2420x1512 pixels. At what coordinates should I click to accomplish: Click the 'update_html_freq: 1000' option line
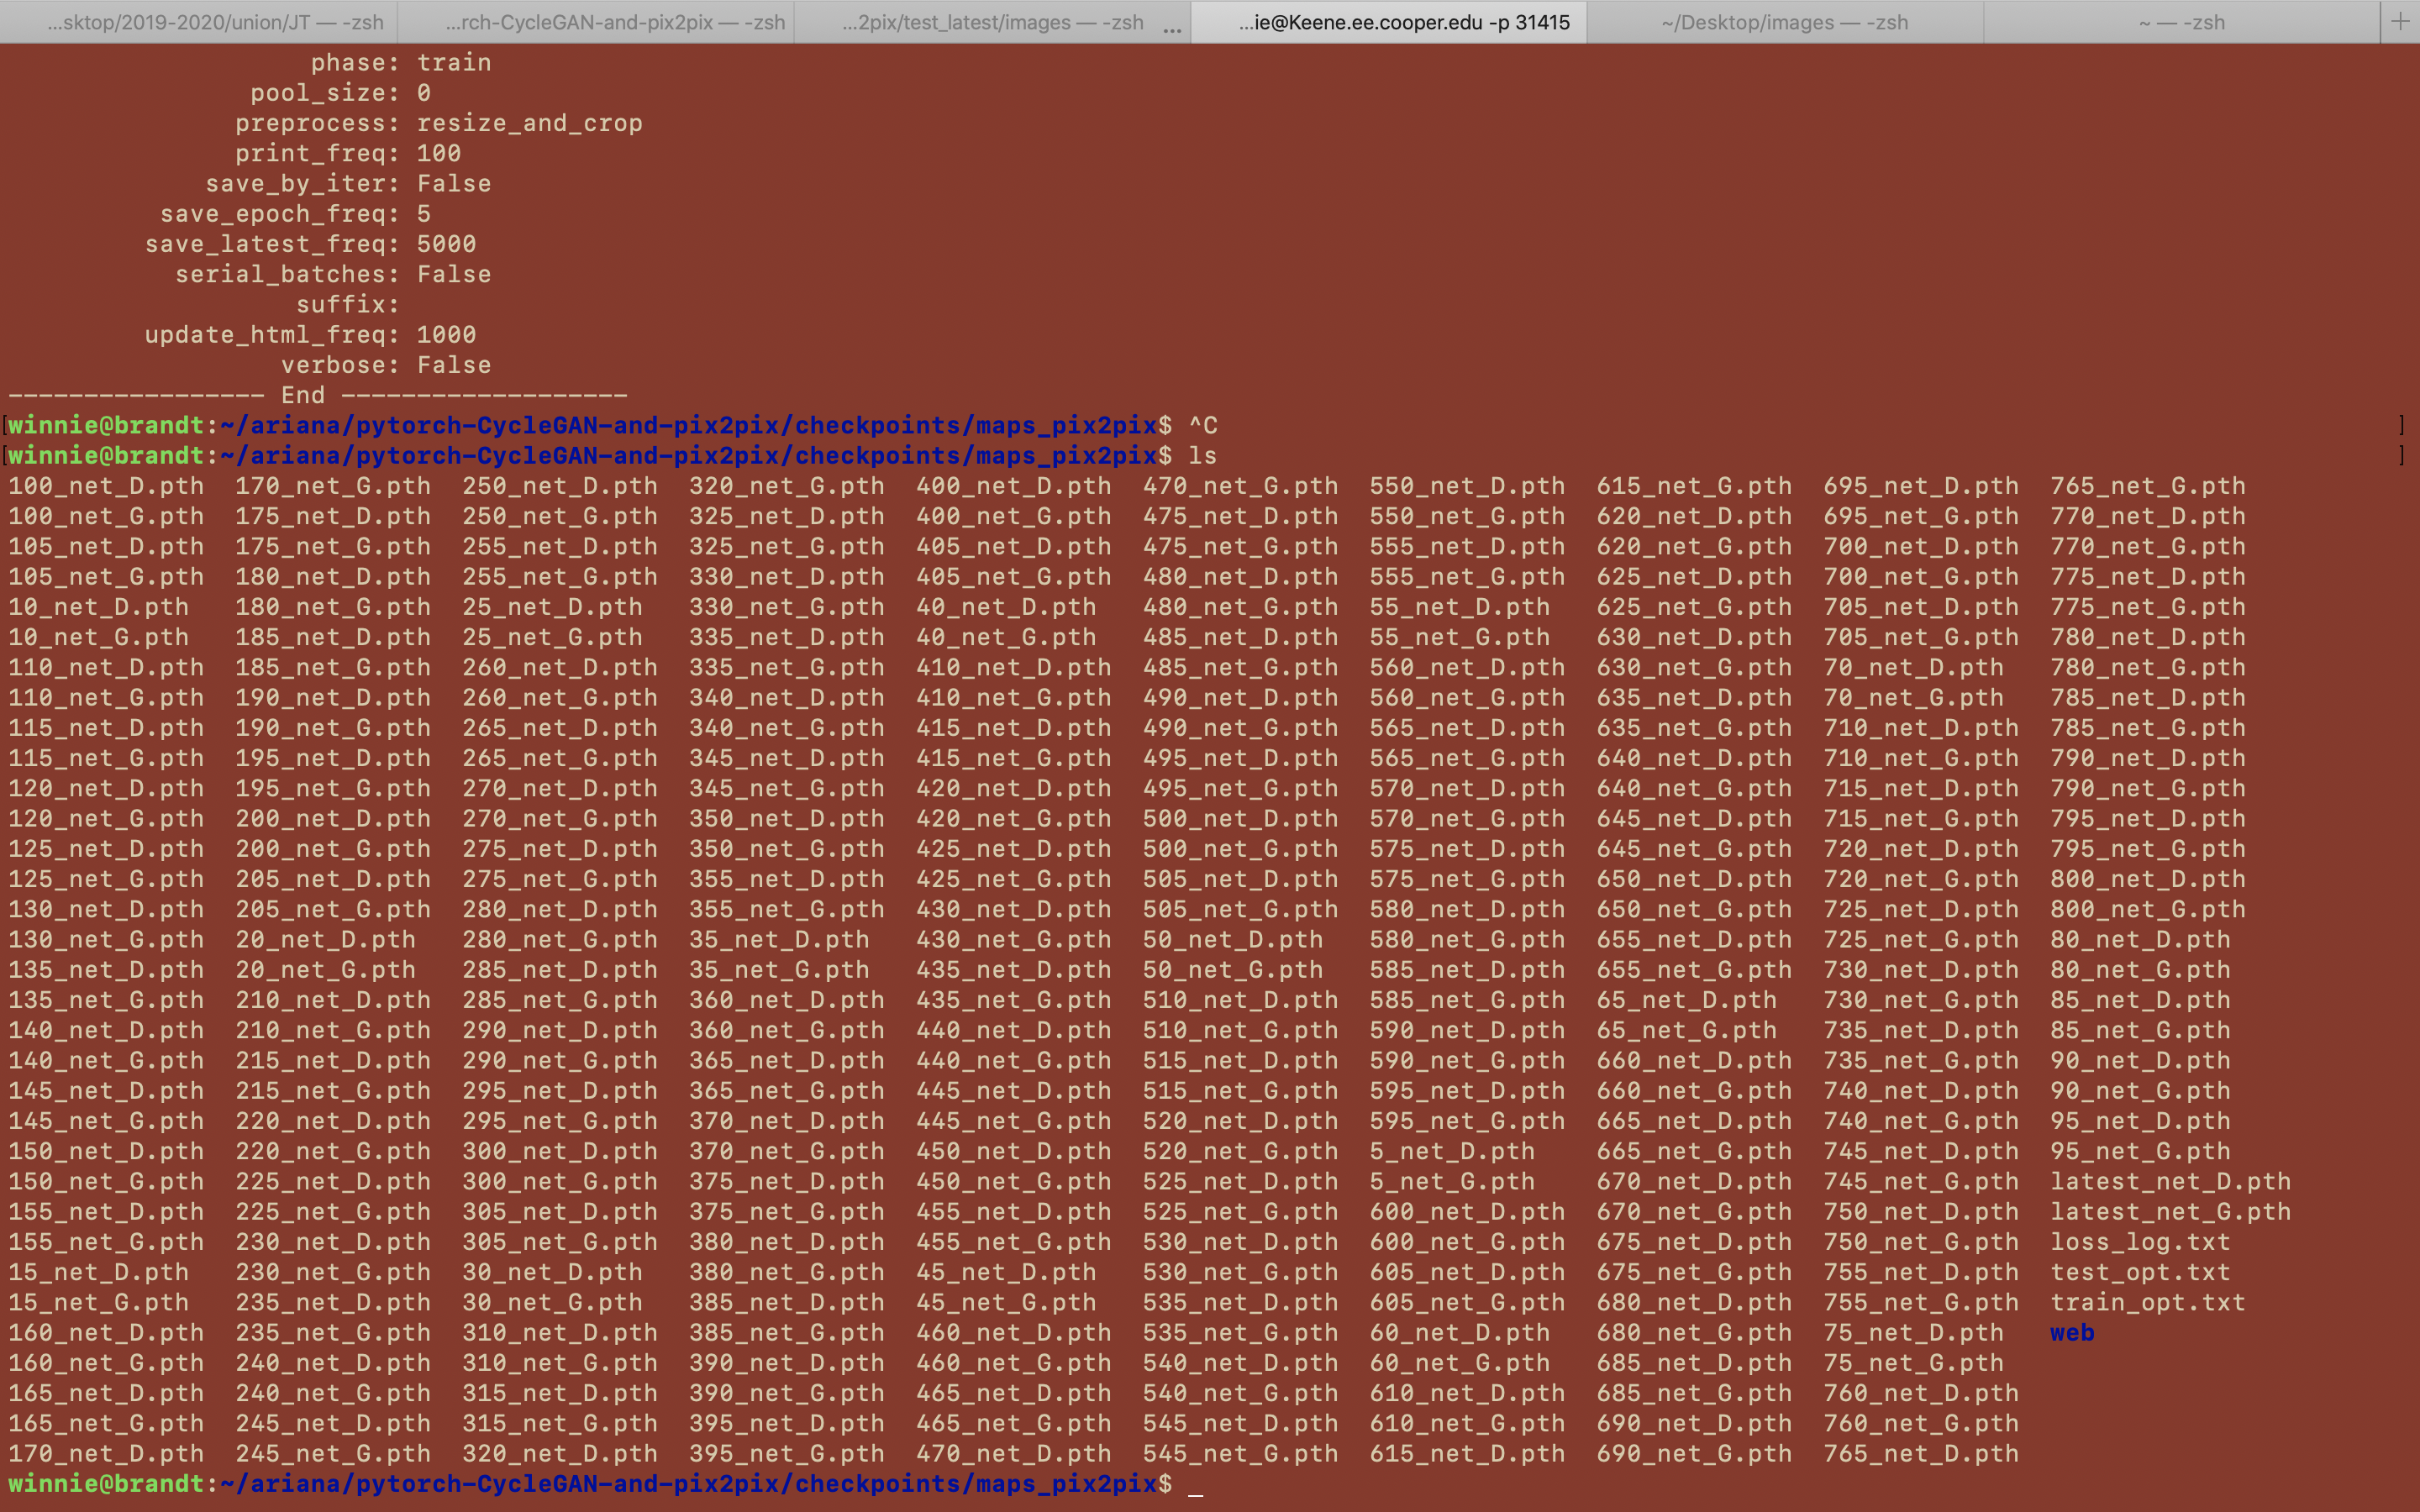point(311,334)
